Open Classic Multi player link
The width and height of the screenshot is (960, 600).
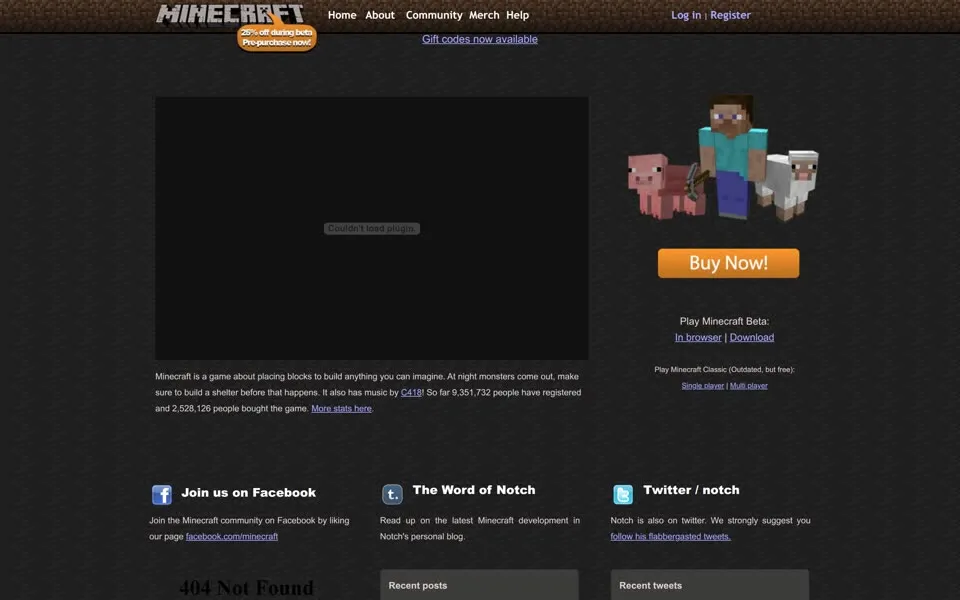(x=748, y=386)
